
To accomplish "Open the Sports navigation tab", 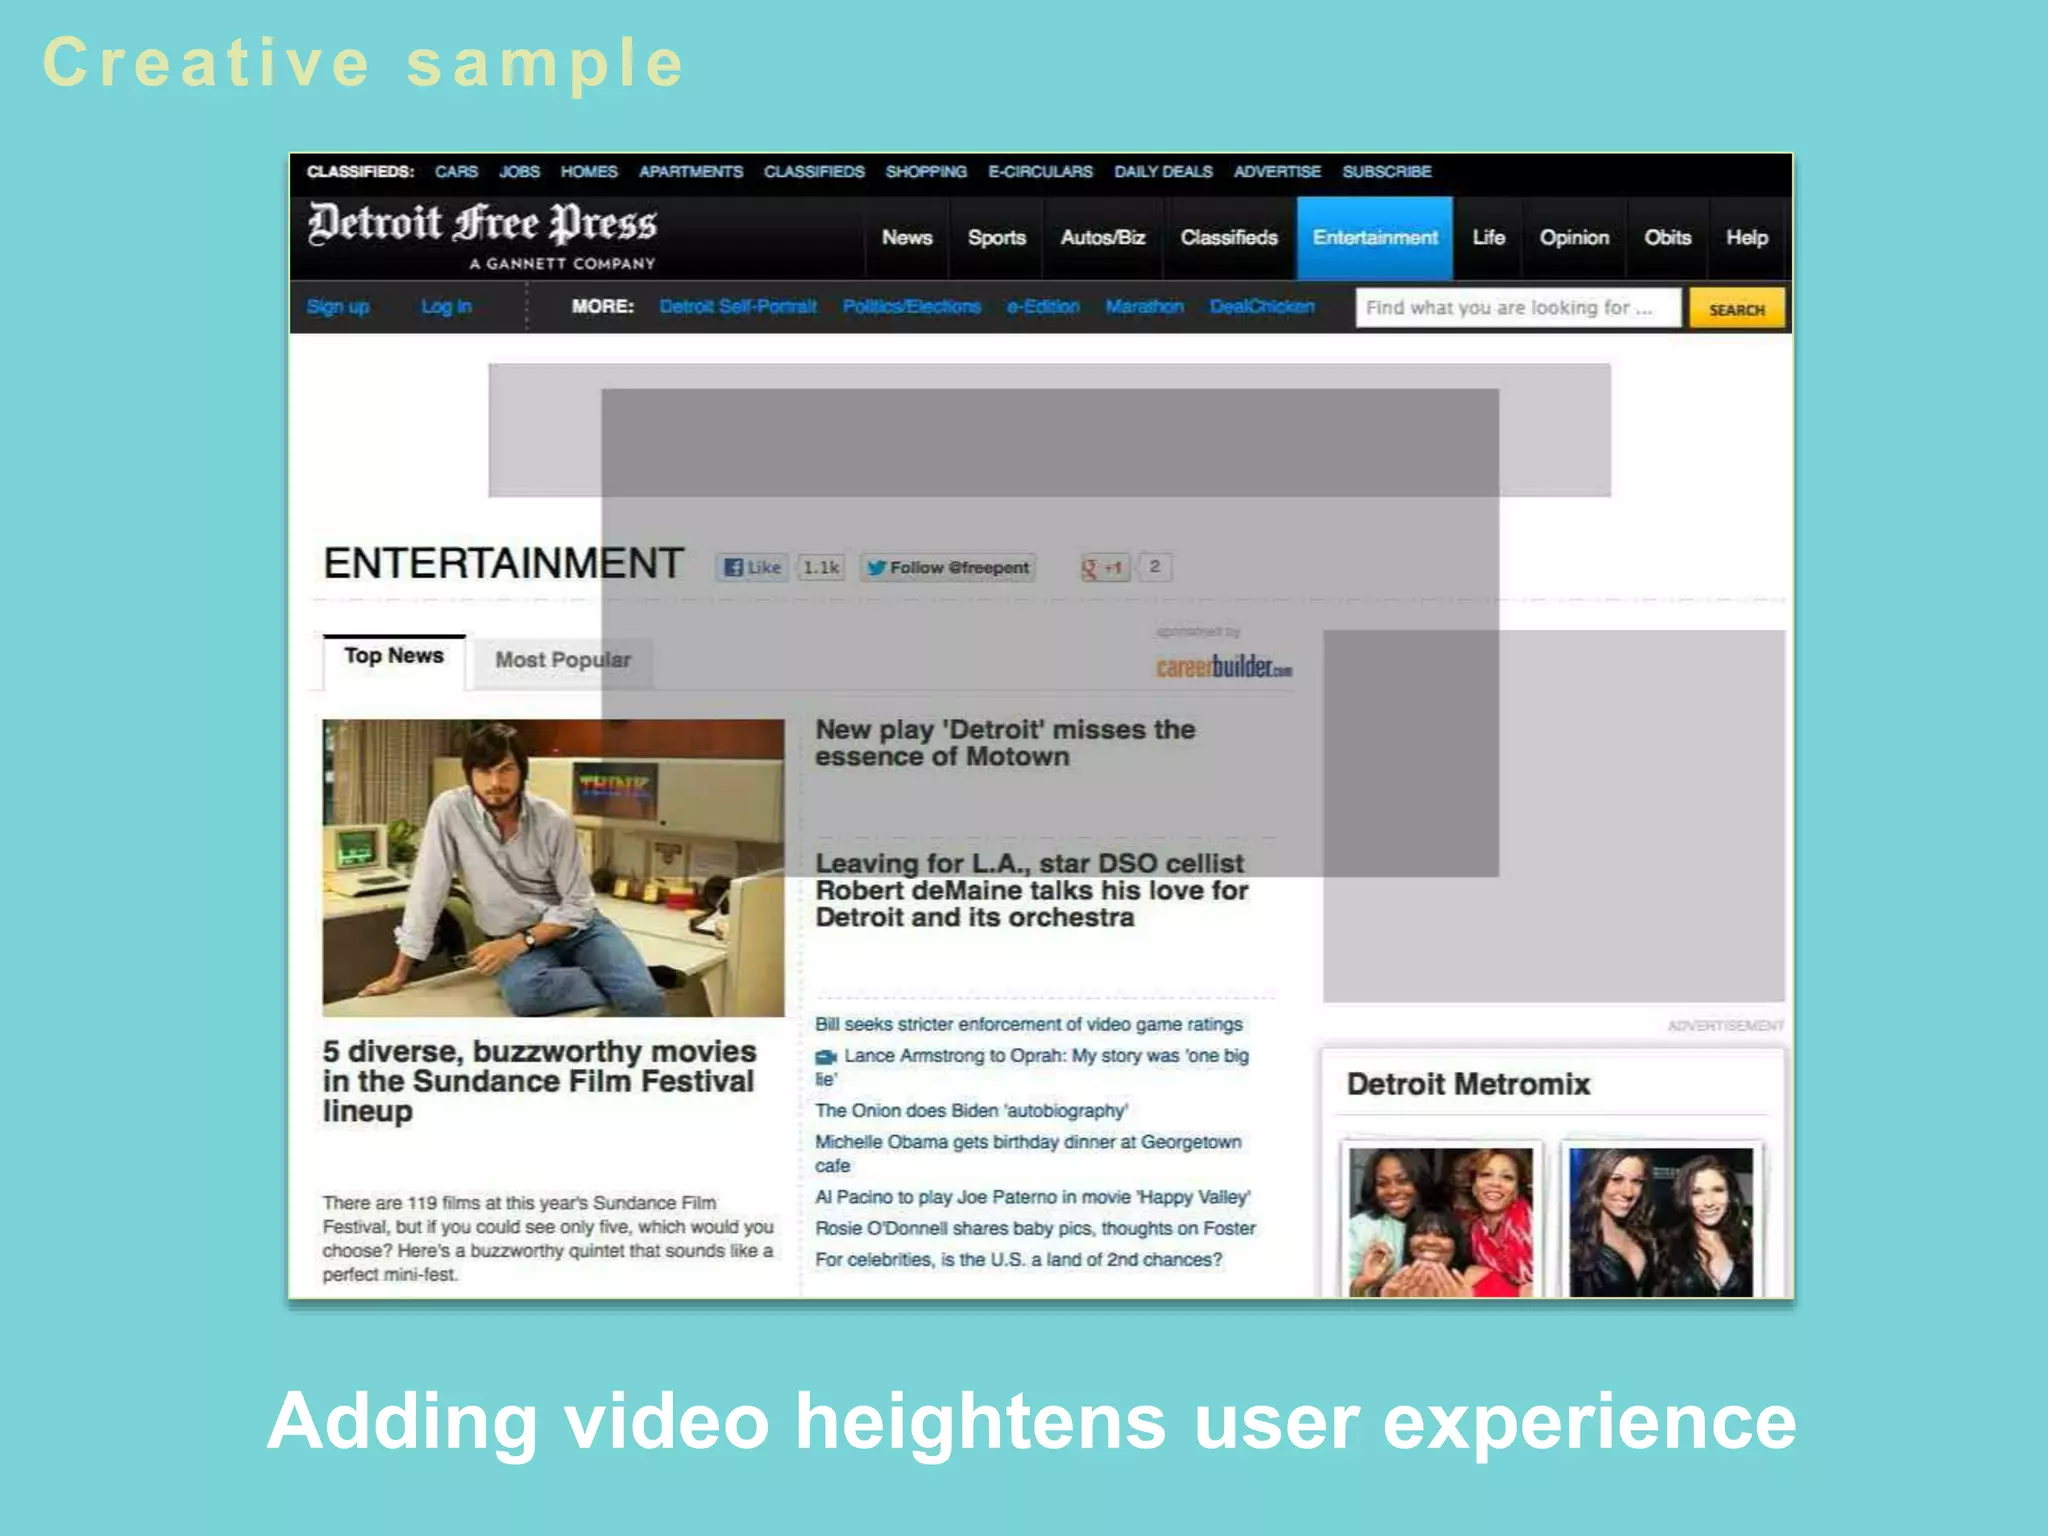I will click(996, 238).
